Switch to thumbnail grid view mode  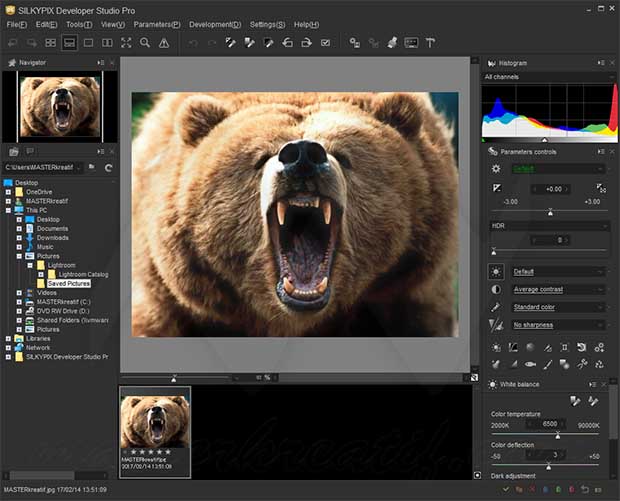tap(51, 43)
